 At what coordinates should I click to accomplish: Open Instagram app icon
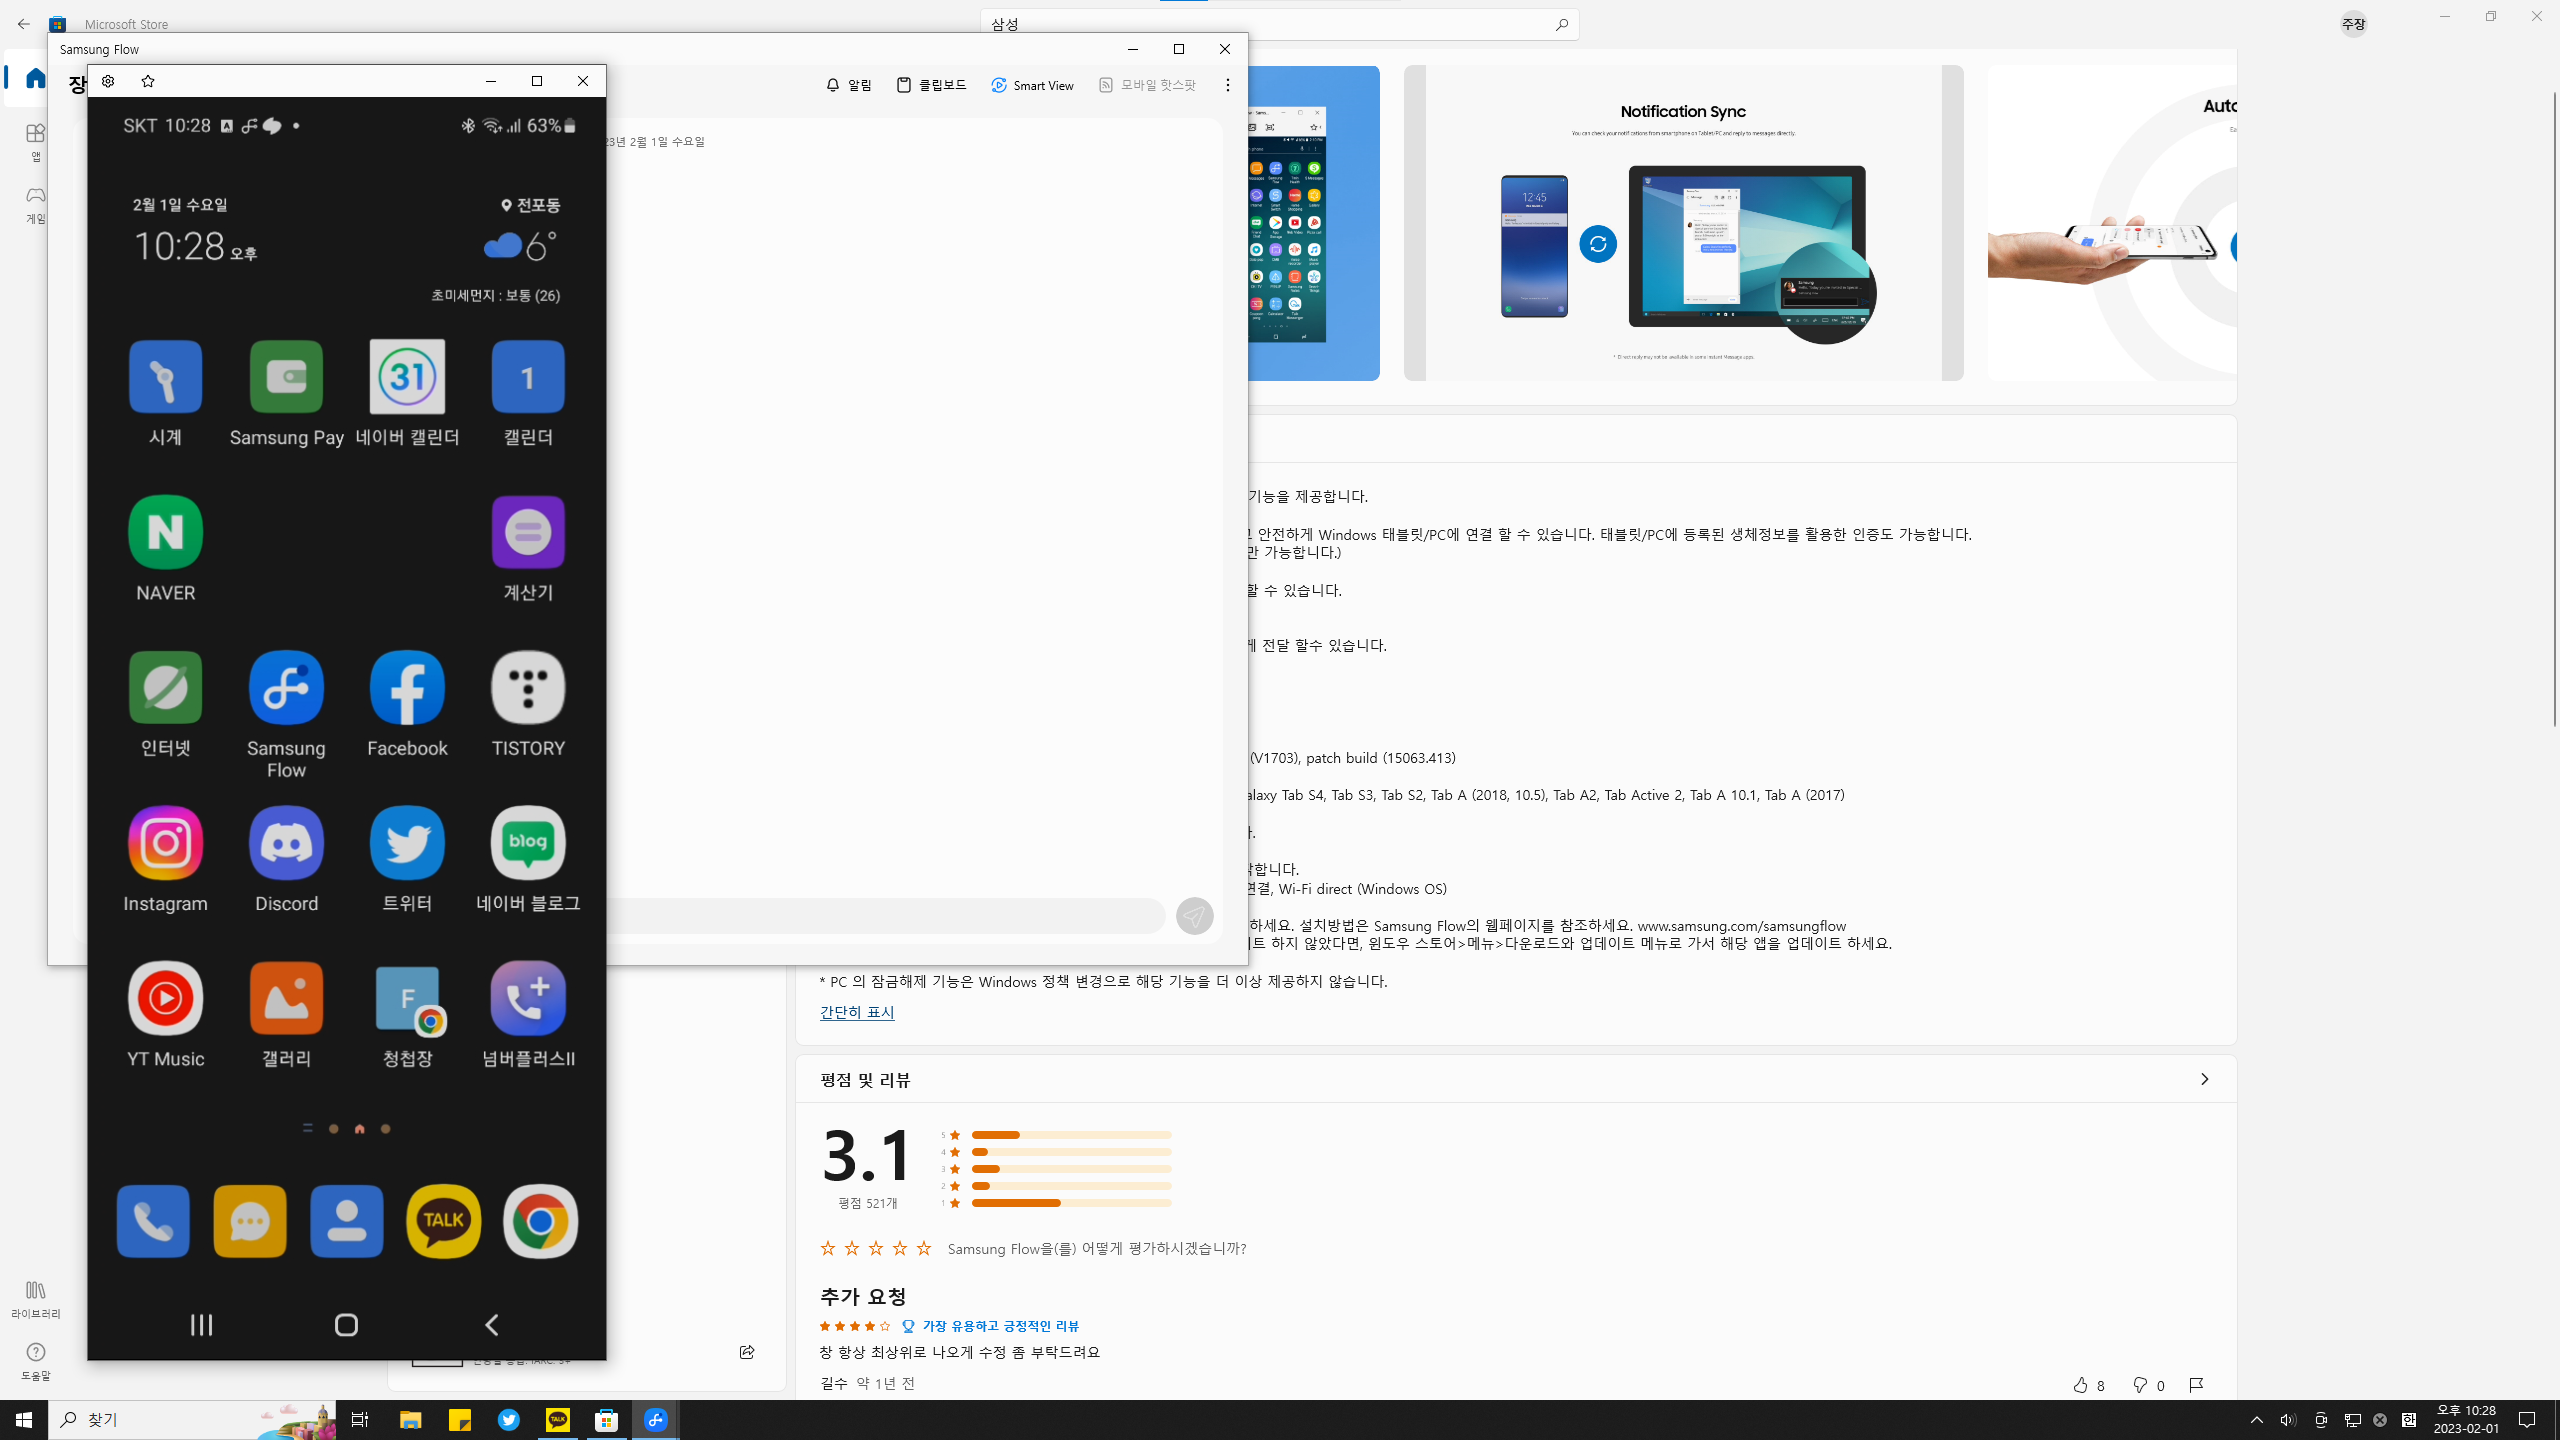tap(165, 843)
